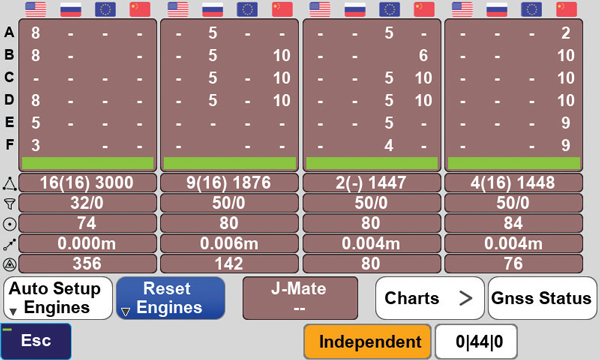Click the row B label
Image resolution: width=600 pixels, height=360 pixels.
click(x=9, y=55)
